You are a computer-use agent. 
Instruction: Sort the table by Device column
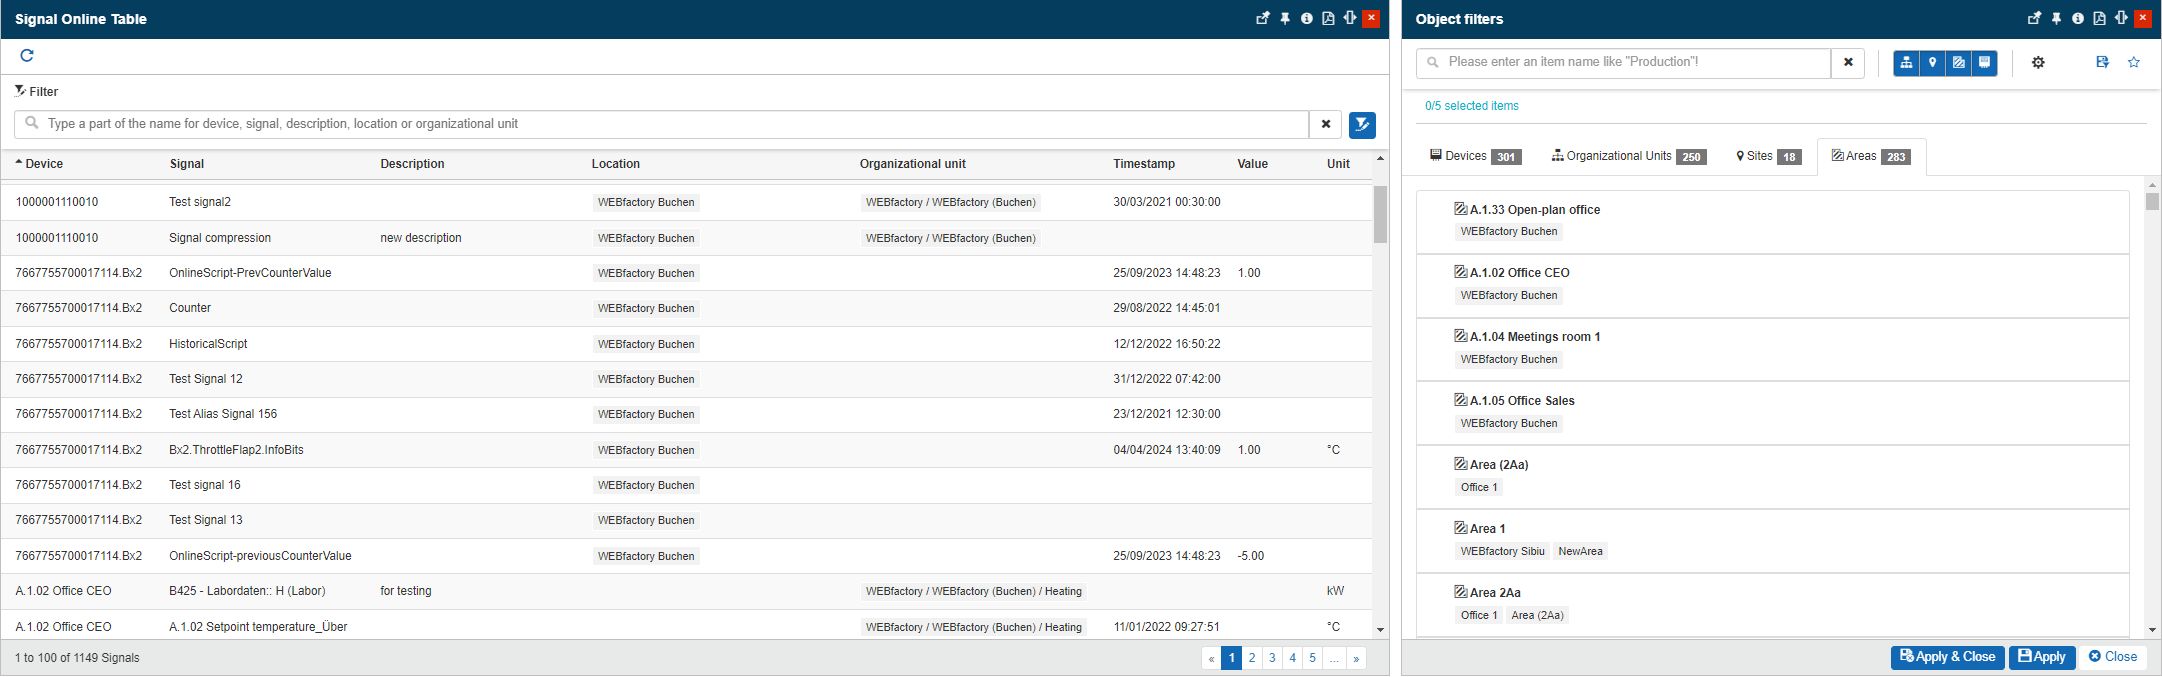point(43,164)
